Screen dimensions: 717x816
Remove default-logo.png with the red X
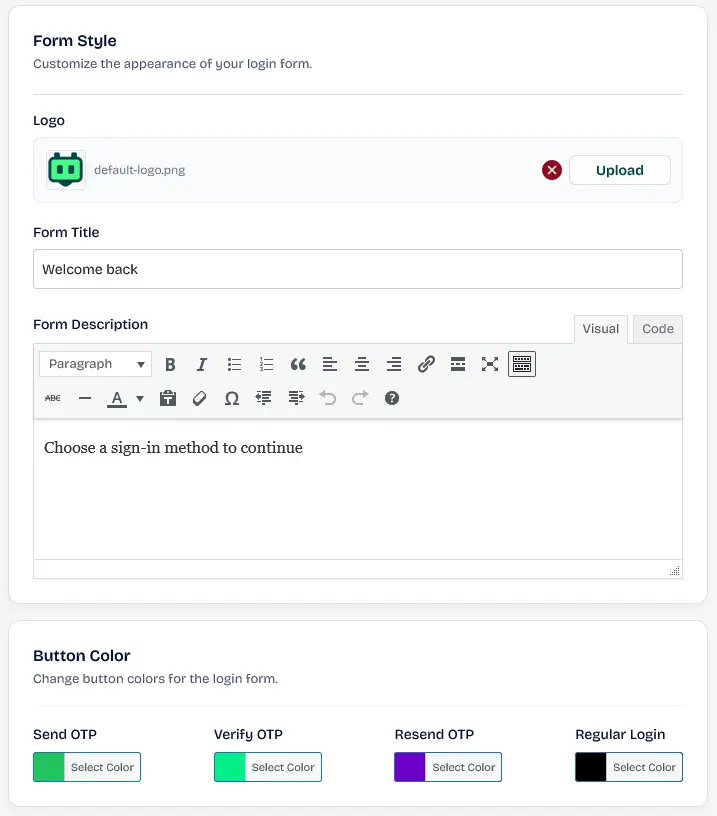[552, 170]
